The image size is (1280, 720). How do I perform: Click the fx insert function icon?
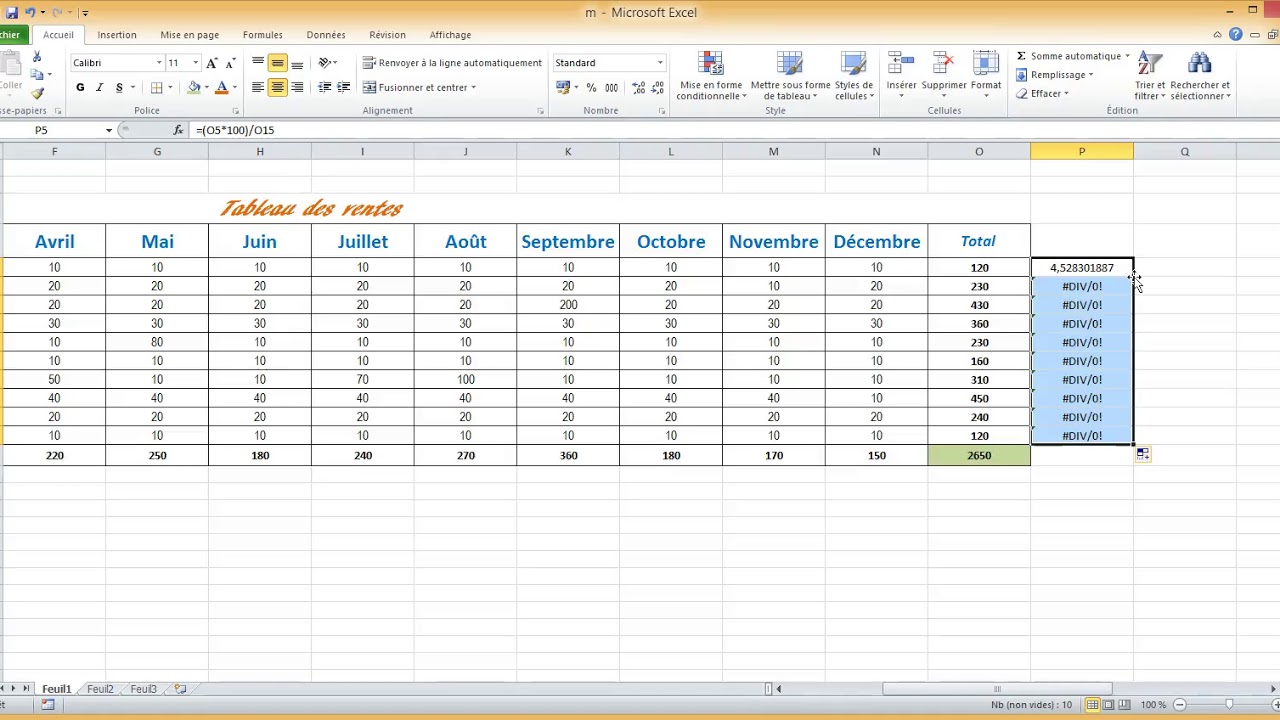(178, 130)
